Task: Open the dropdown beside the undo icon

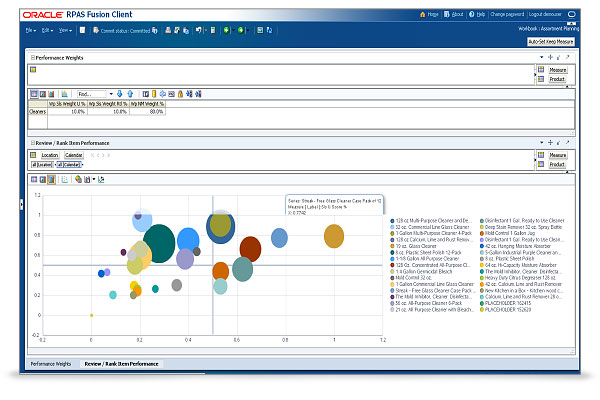Action: pos(205,30)
